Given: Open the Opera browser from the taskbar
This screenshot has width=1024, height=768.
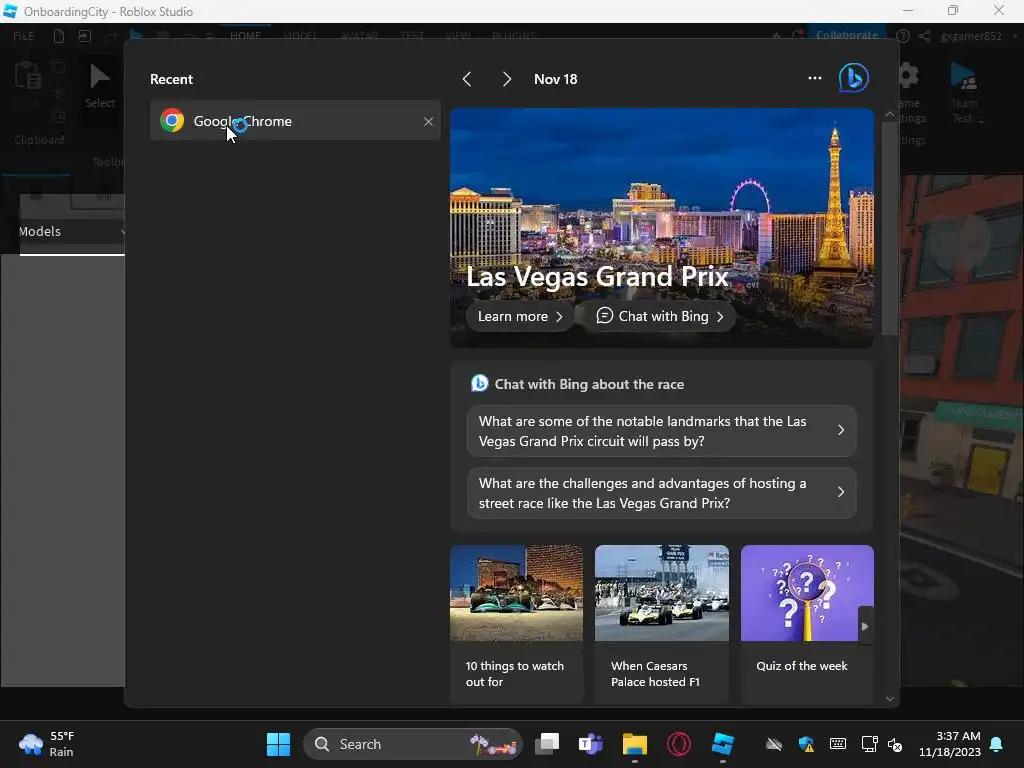Looking at the screenshot, I should click(x=679, y=744).
